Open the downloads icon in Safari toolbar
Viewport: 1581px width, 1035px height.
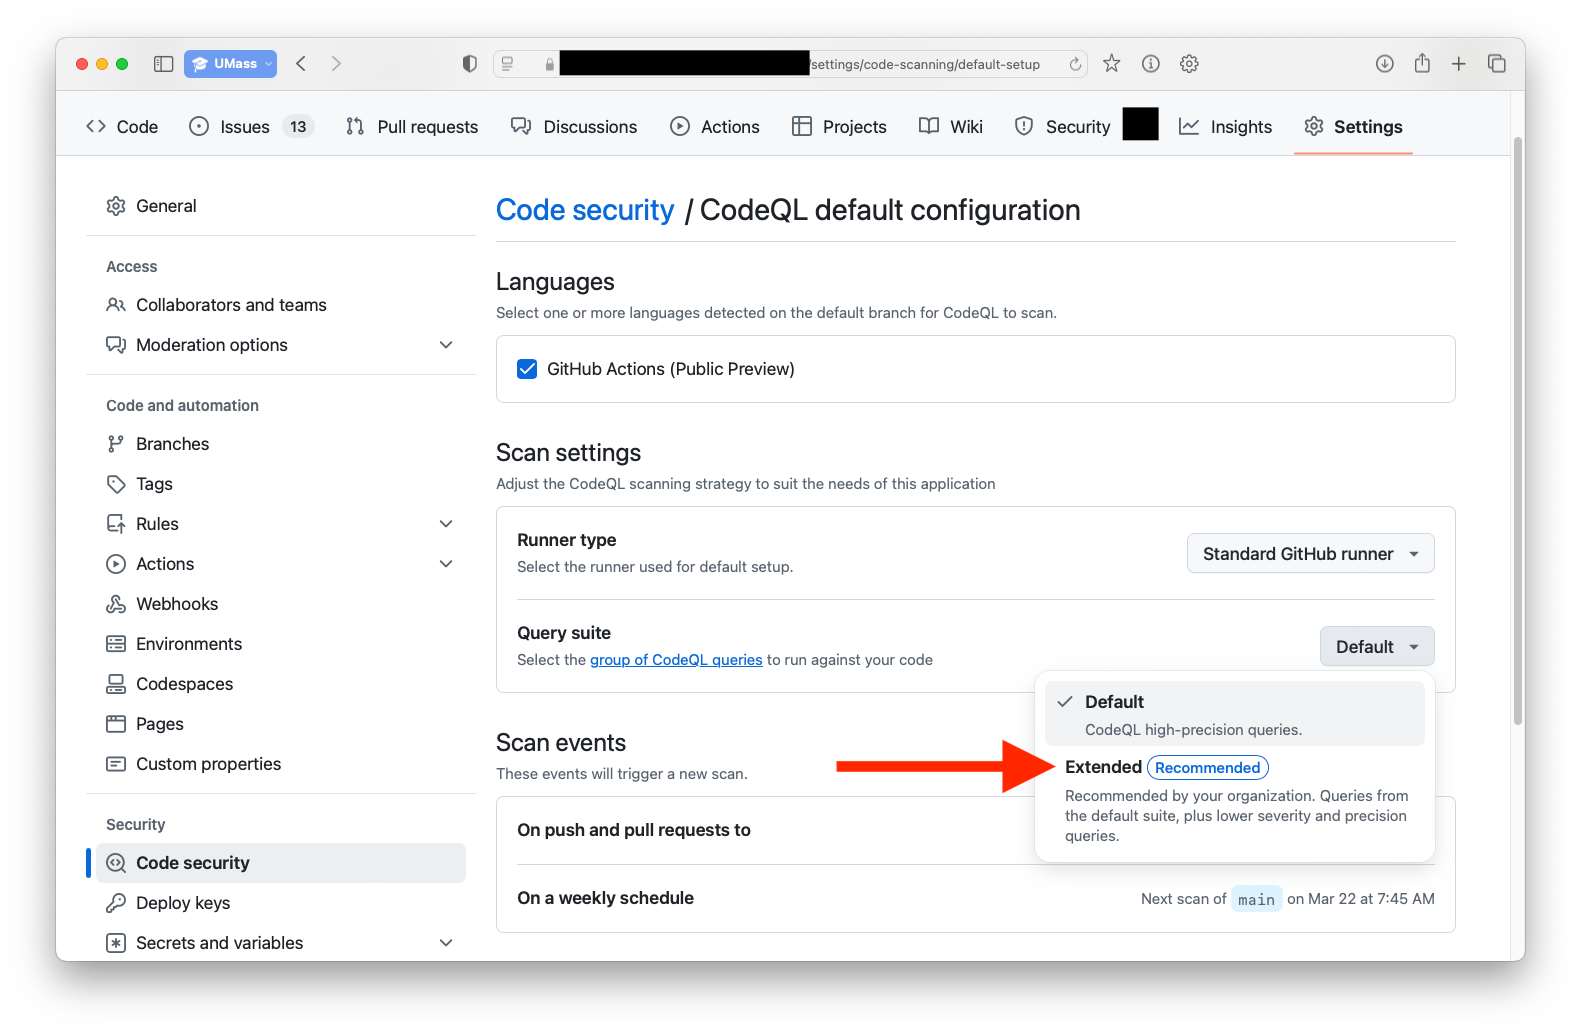coord(1384,64)
